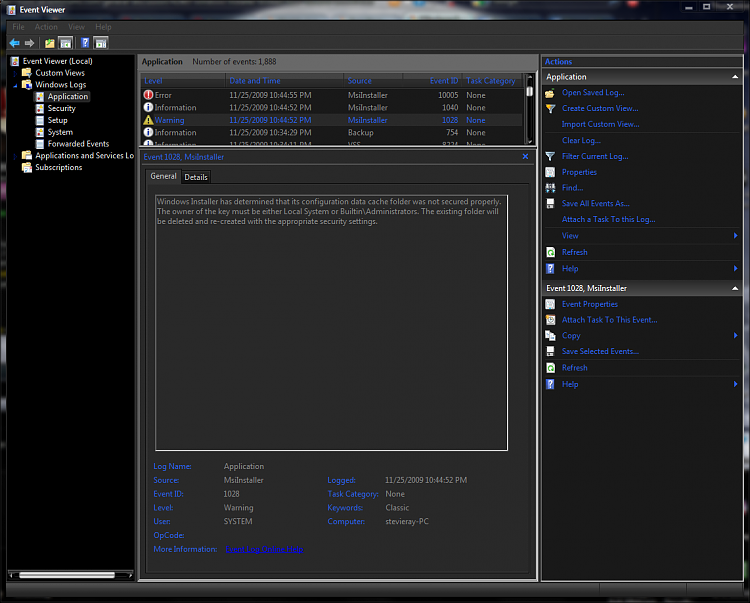This screenshot has height=603, width=750.
Task: Click the Create Custom View funnel icon
Action: click(550, 109)
